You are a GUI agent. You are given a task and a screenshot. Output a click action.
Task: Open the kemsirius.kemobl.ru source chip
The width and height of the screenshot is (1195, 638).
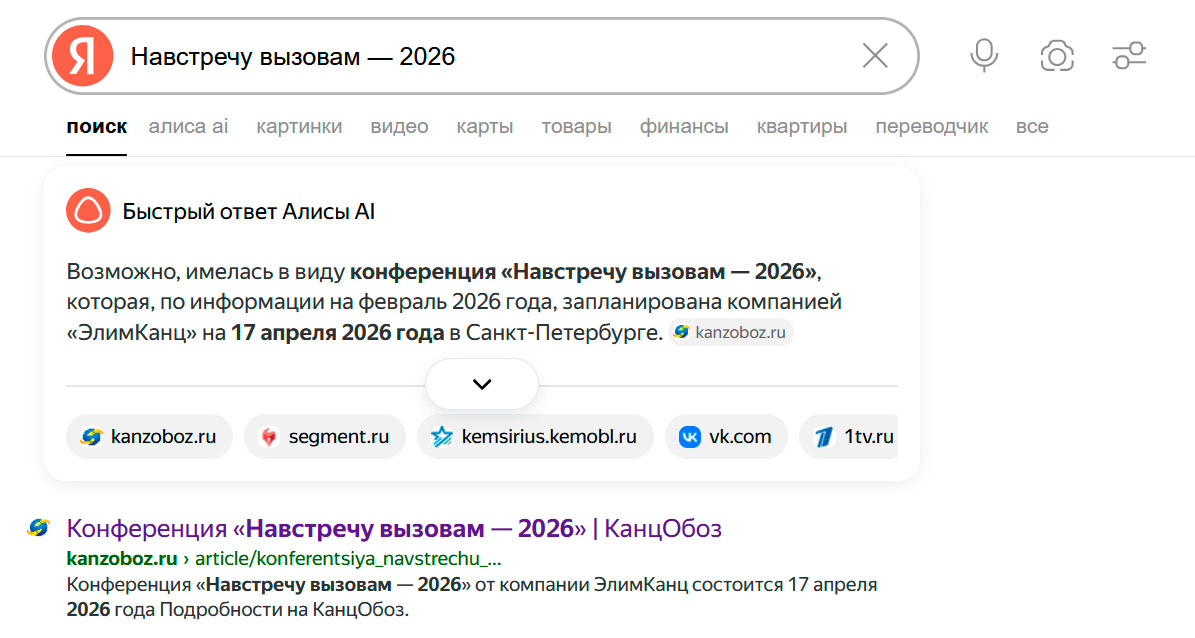pos(535,437)
